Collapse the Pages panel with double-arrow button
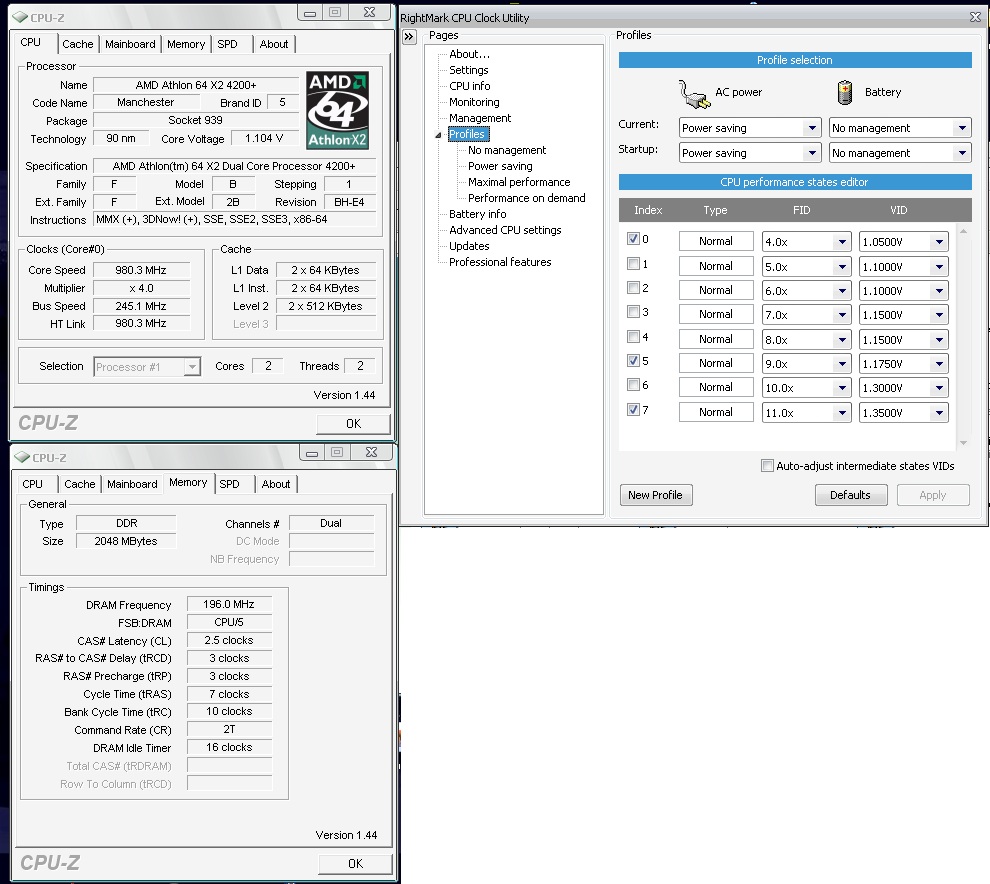Screen dimensions: 990x884 (409, 37)
